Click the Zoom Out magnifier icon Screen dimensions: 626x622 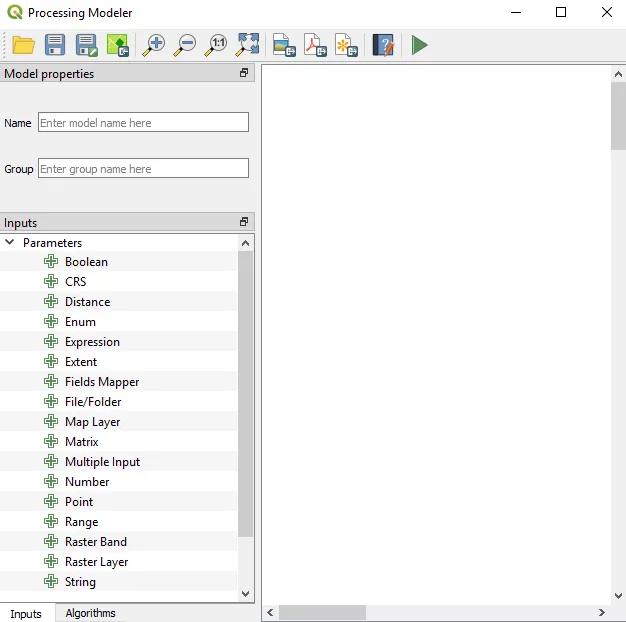[x=185, y=45]
